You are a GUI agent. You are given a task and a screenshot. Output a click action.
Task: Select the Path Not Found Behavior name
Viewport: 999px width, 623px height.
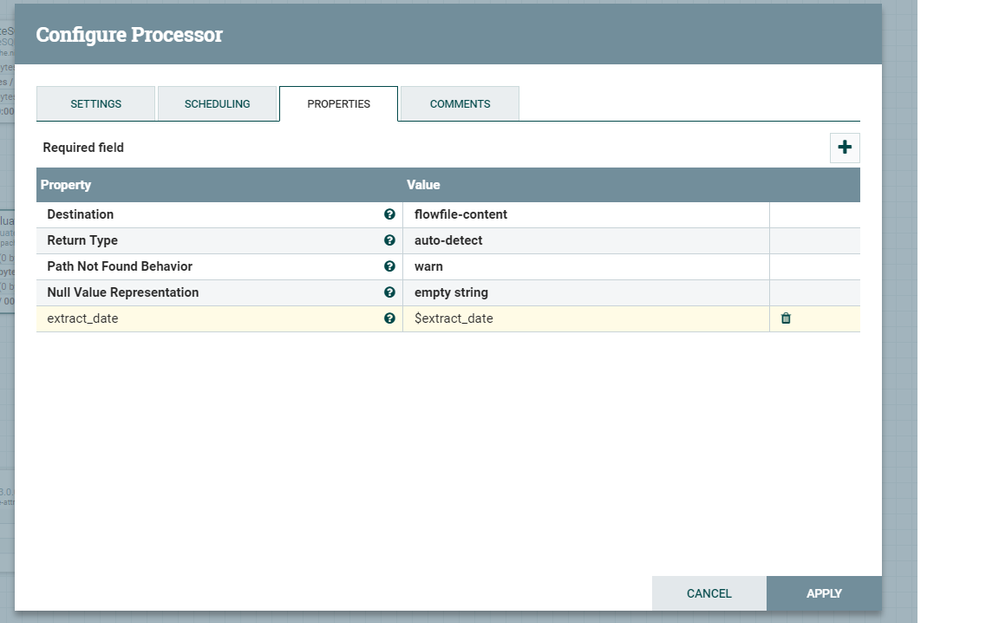coord(120,266)
